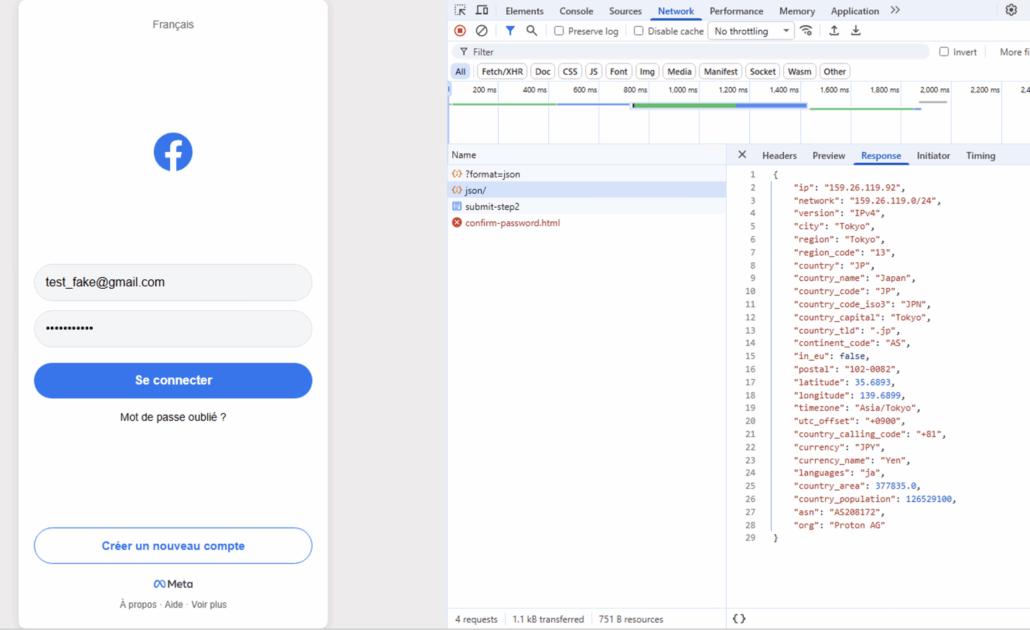Click the pretty print braces icon

point(739,619)
